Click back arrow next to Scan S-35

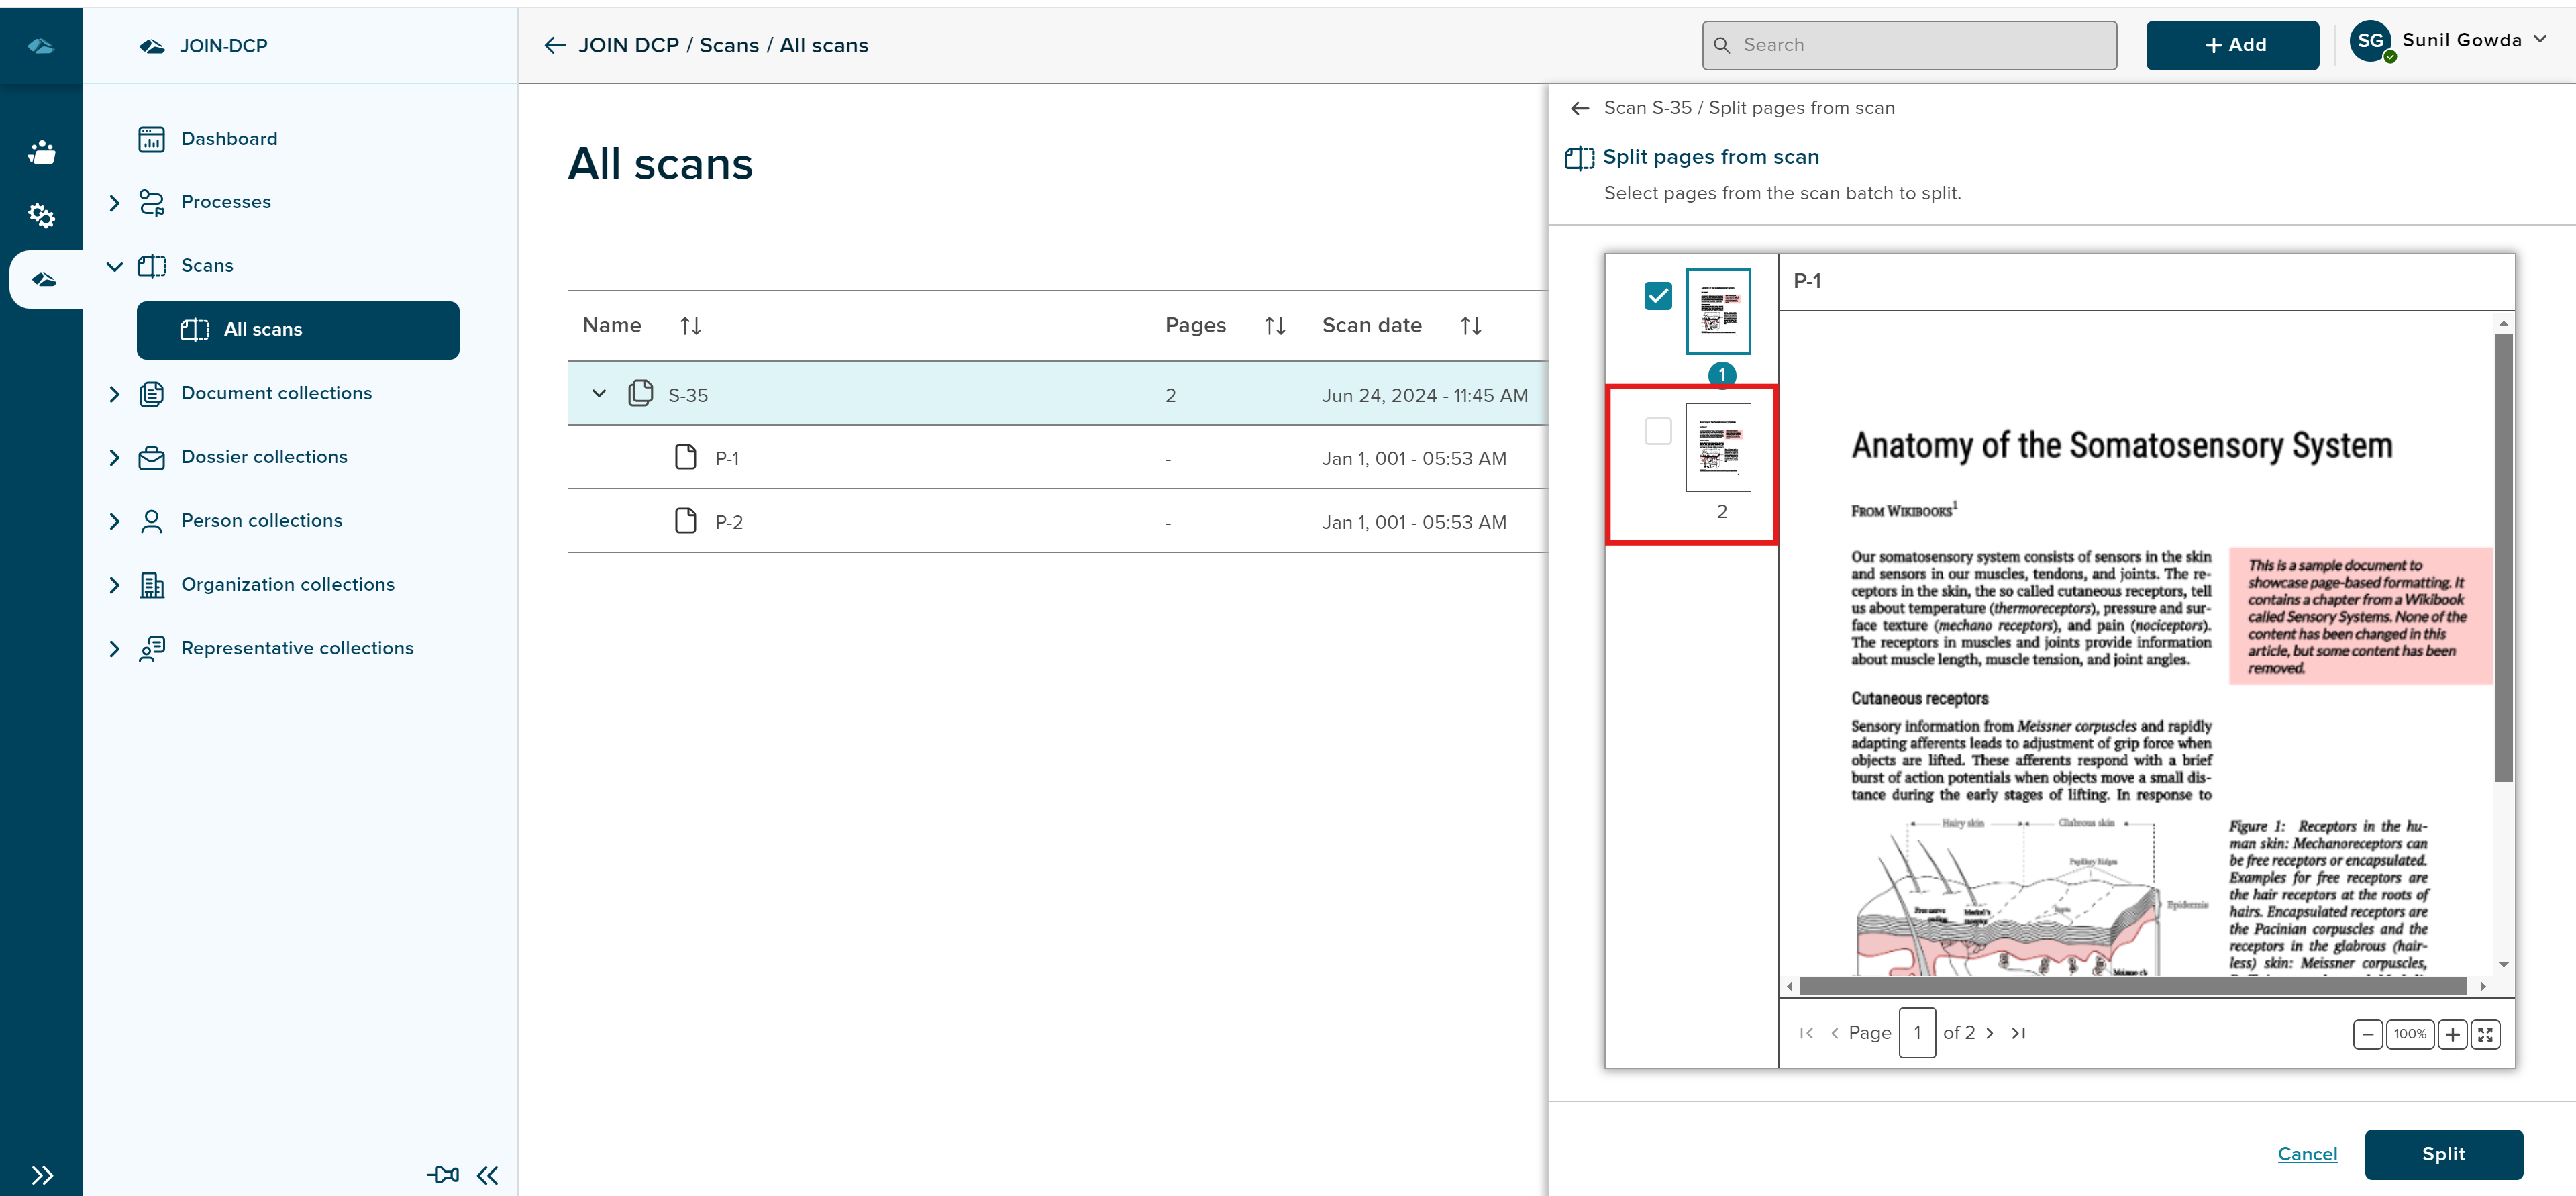(x=1580, y=108)
